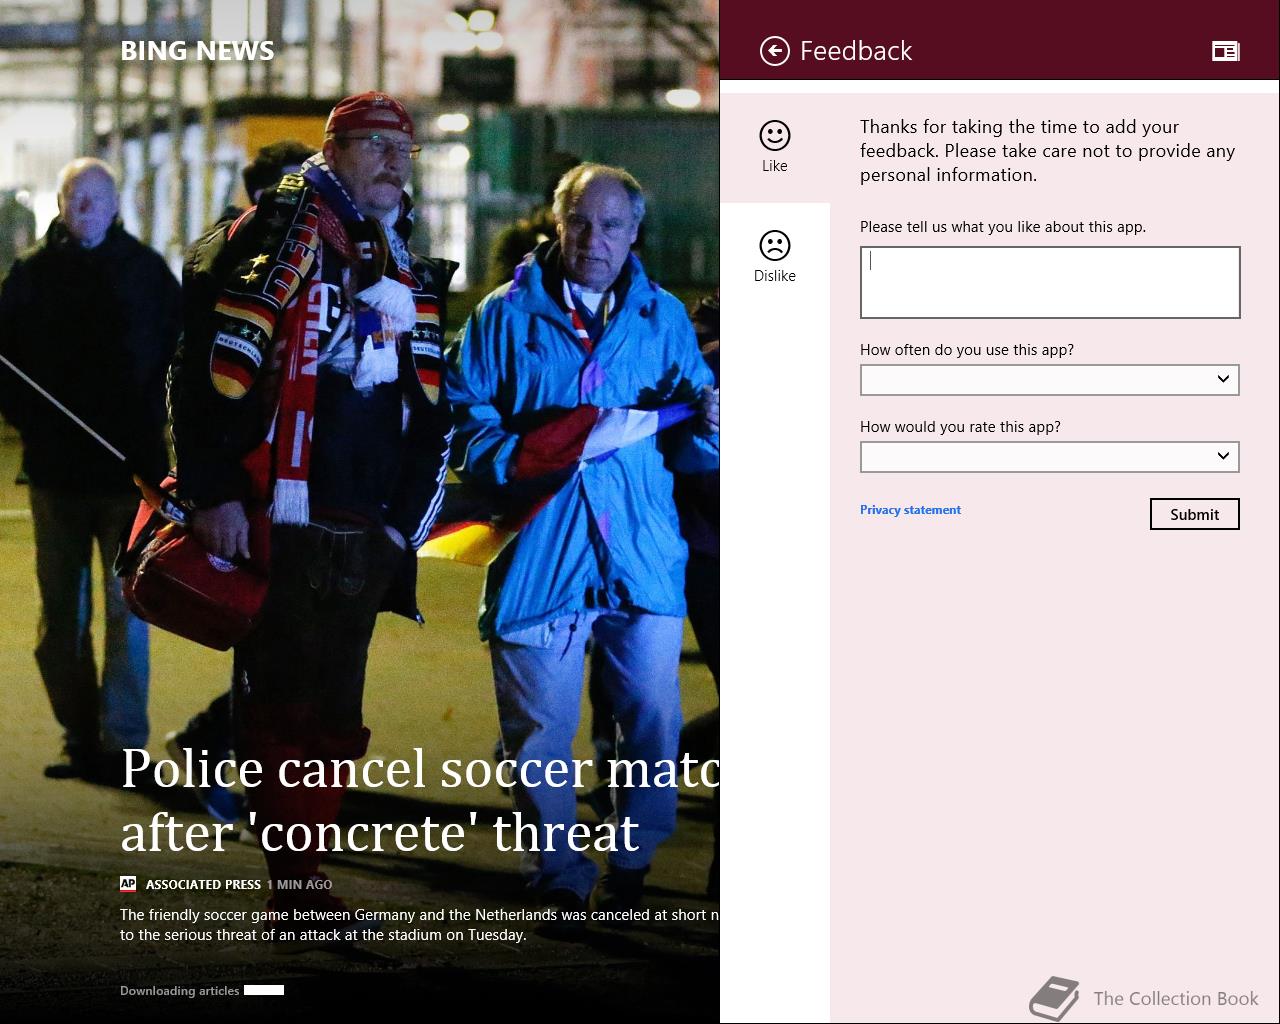
Task: Click the Bing News title
Action: click(x=197, y=51)
